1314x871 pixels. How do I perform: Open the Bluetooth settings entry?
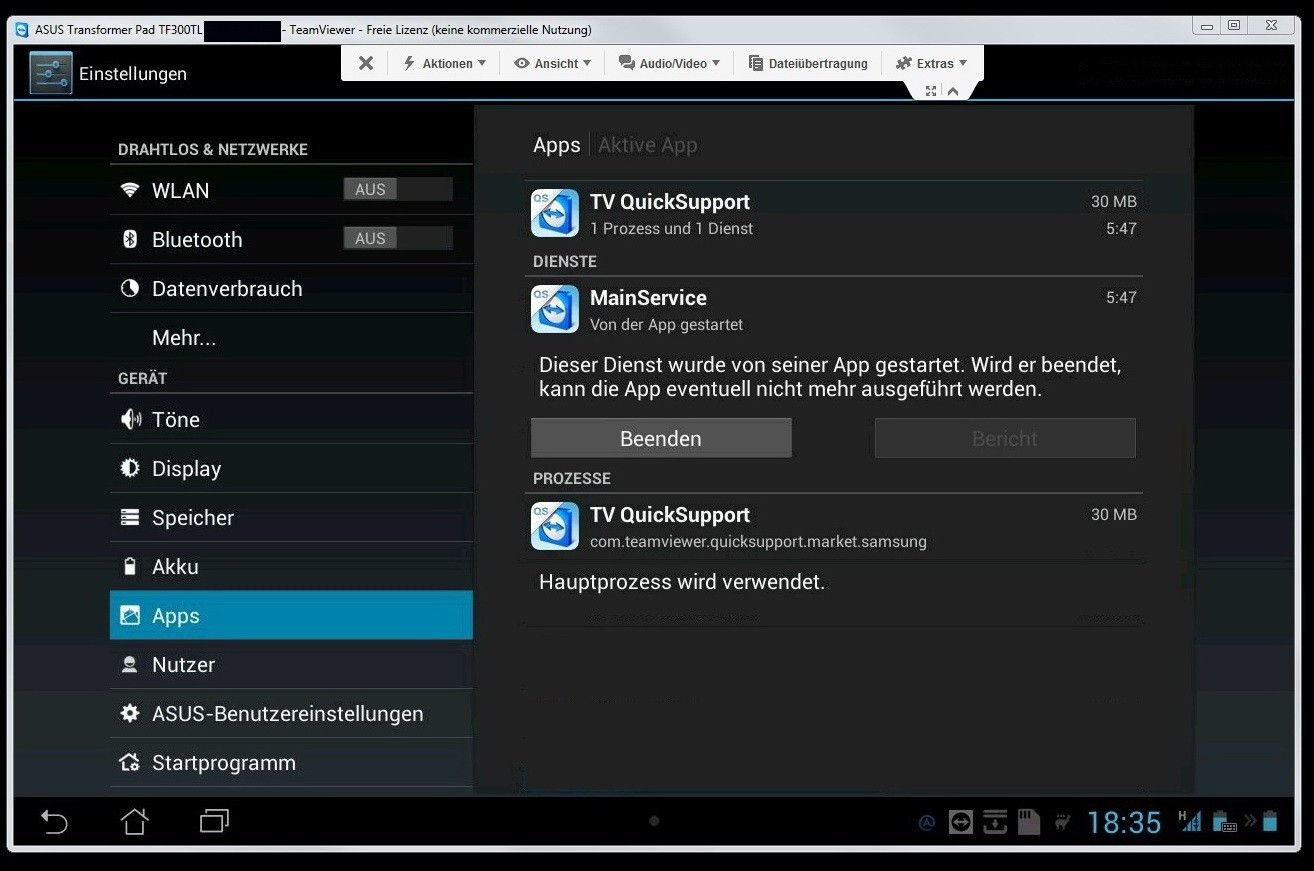pos(291,239)
